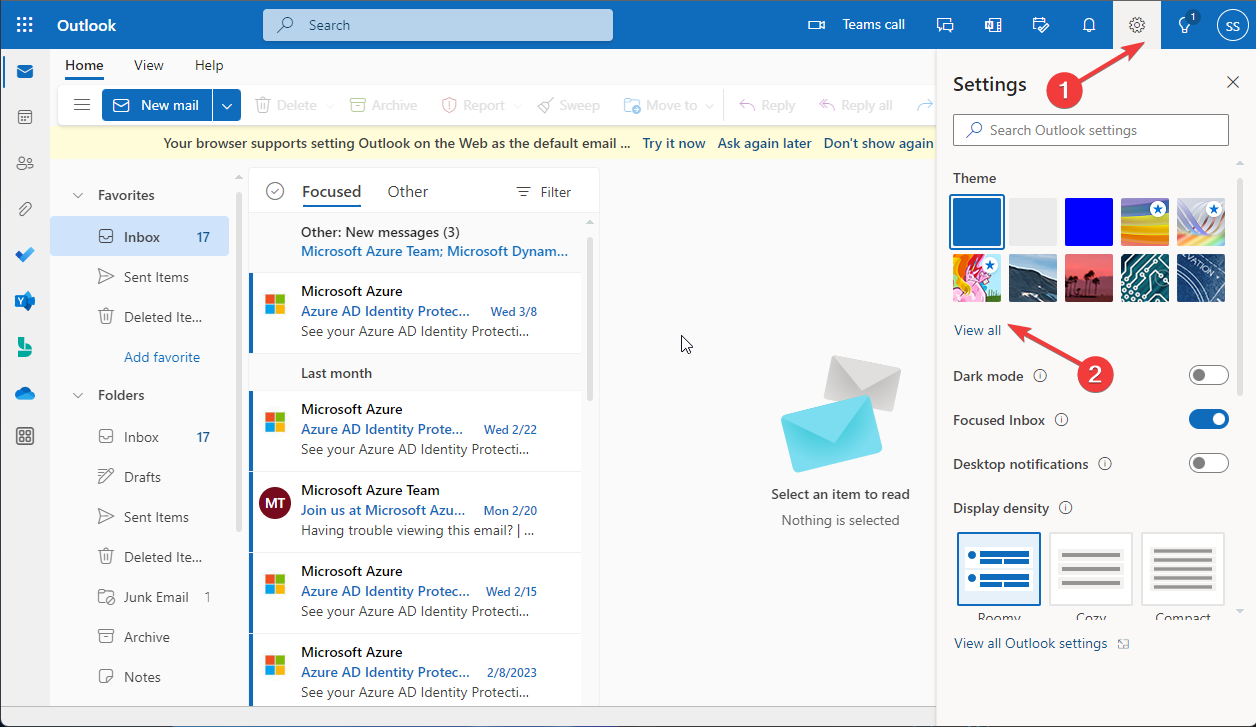Click the main Search box
This screenshot has height=727, width=1256.
pos(438,25)
